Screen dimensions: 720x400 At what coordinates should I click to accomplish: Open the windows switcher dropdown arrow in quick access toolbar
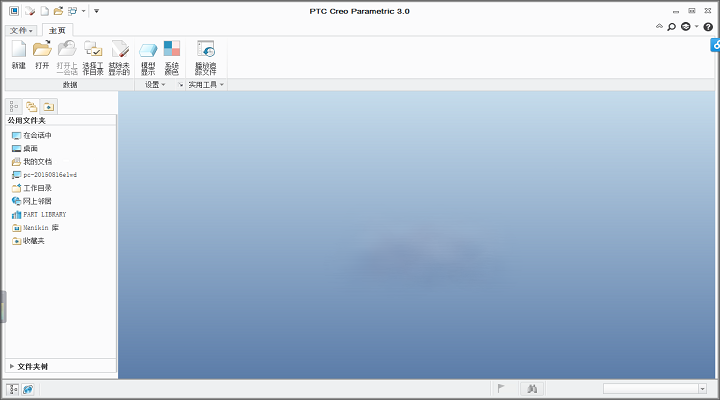(x=84, y=11)
